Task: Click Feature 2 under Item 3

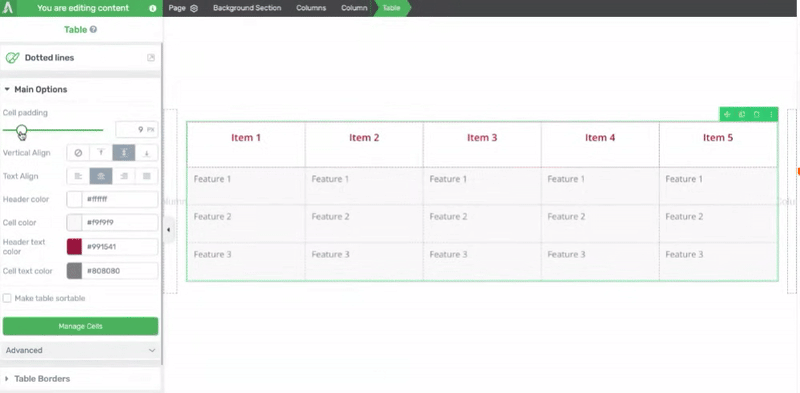Action: (448, 217)
